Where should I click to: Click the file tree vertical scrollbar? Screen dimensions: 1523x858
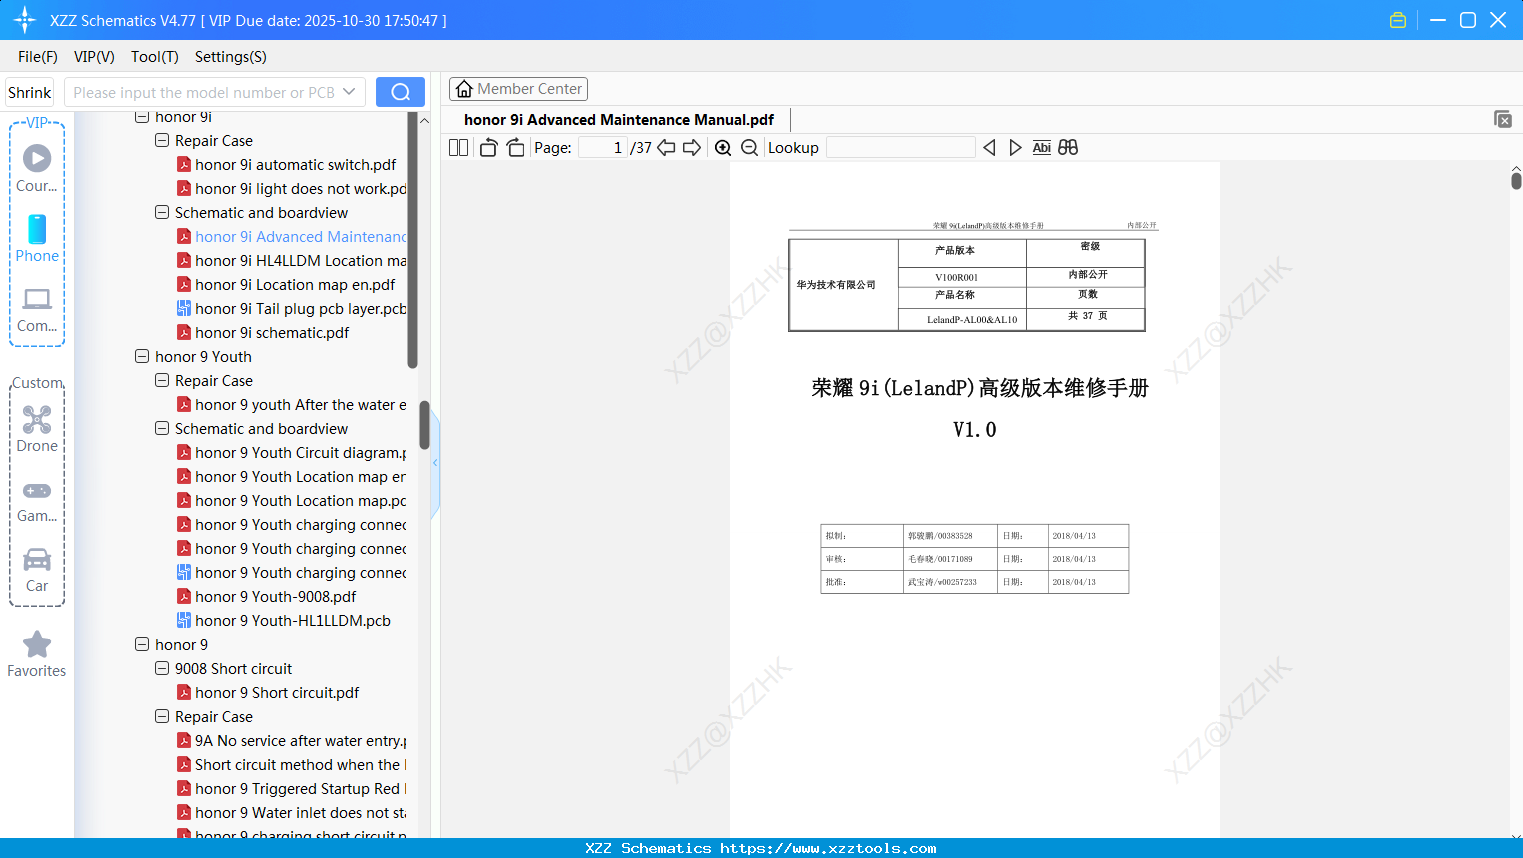point(424,425)
